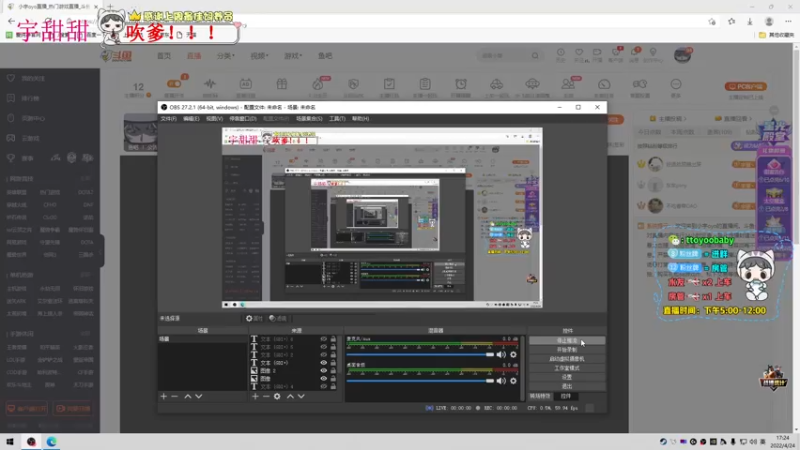This screenshot has height=450, width=800.
Task: Open gear settings for 麦克风/Aux channel
Action: [513, 355]
